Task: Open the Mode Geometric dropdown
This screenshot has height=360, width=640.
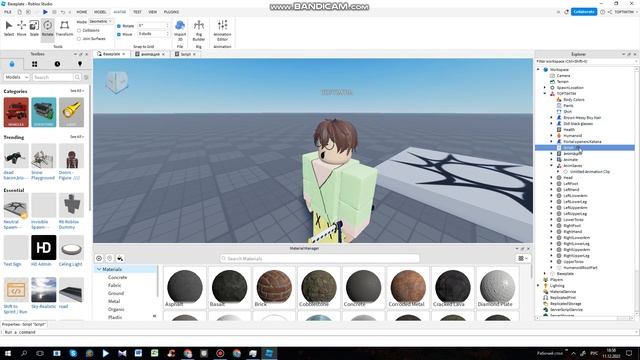Action: (x=100, y=22)
